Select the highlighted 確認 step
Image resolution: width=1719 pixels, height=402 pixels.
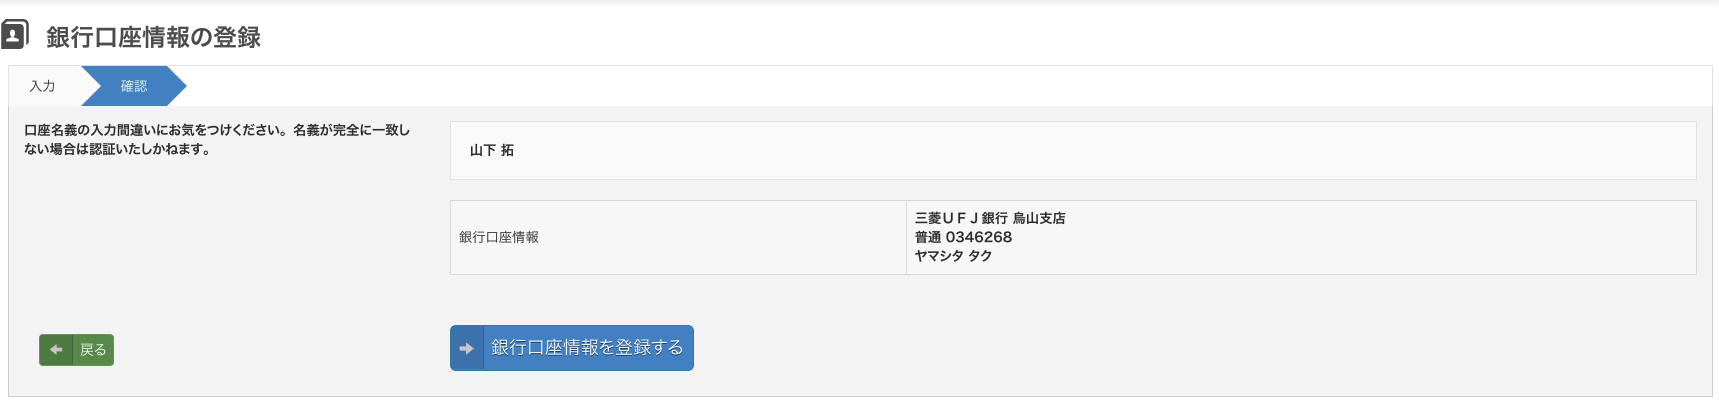[134, 86]
